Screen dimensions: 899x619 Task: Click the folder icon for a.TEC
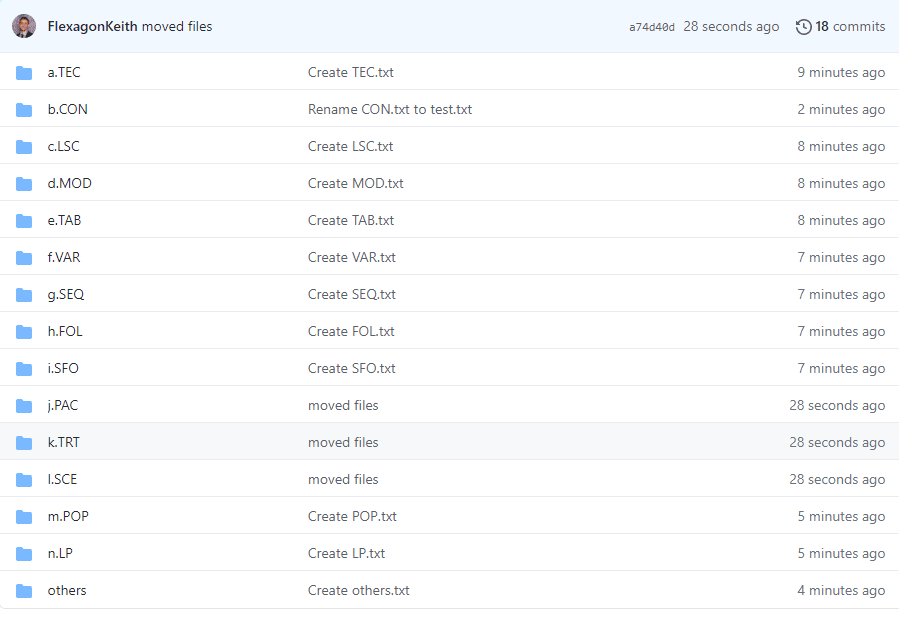(24, 73)
